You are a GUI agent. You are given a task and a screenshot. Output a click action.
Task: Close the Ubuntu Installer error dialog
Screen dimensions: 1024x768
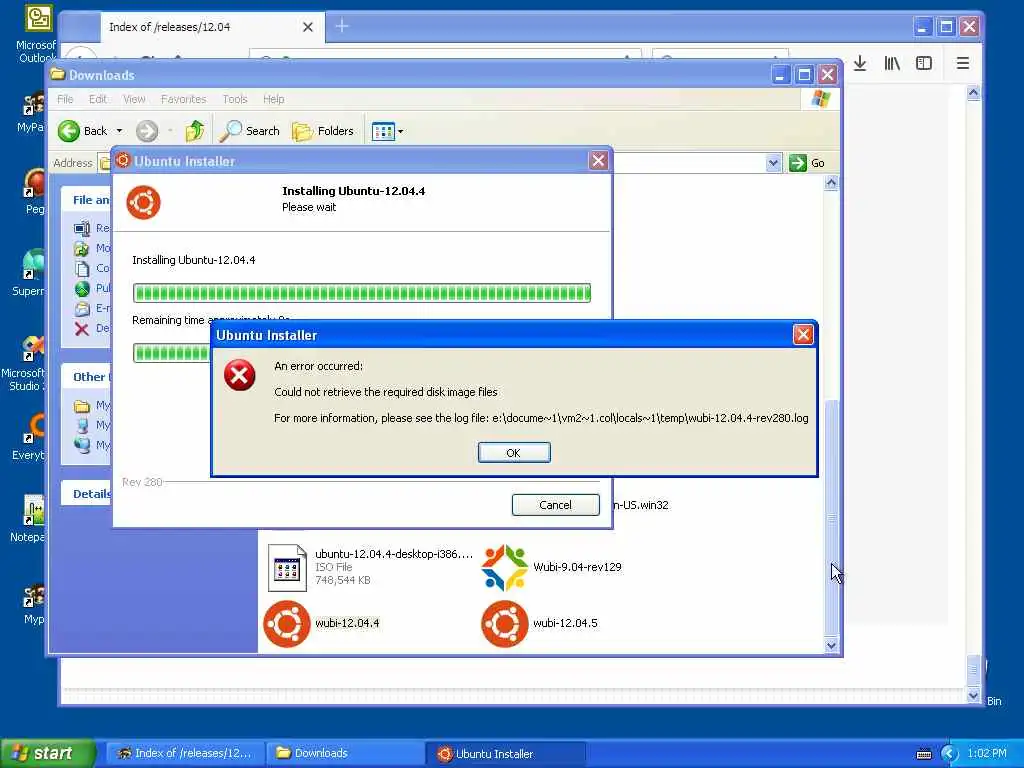pos(803,335)
